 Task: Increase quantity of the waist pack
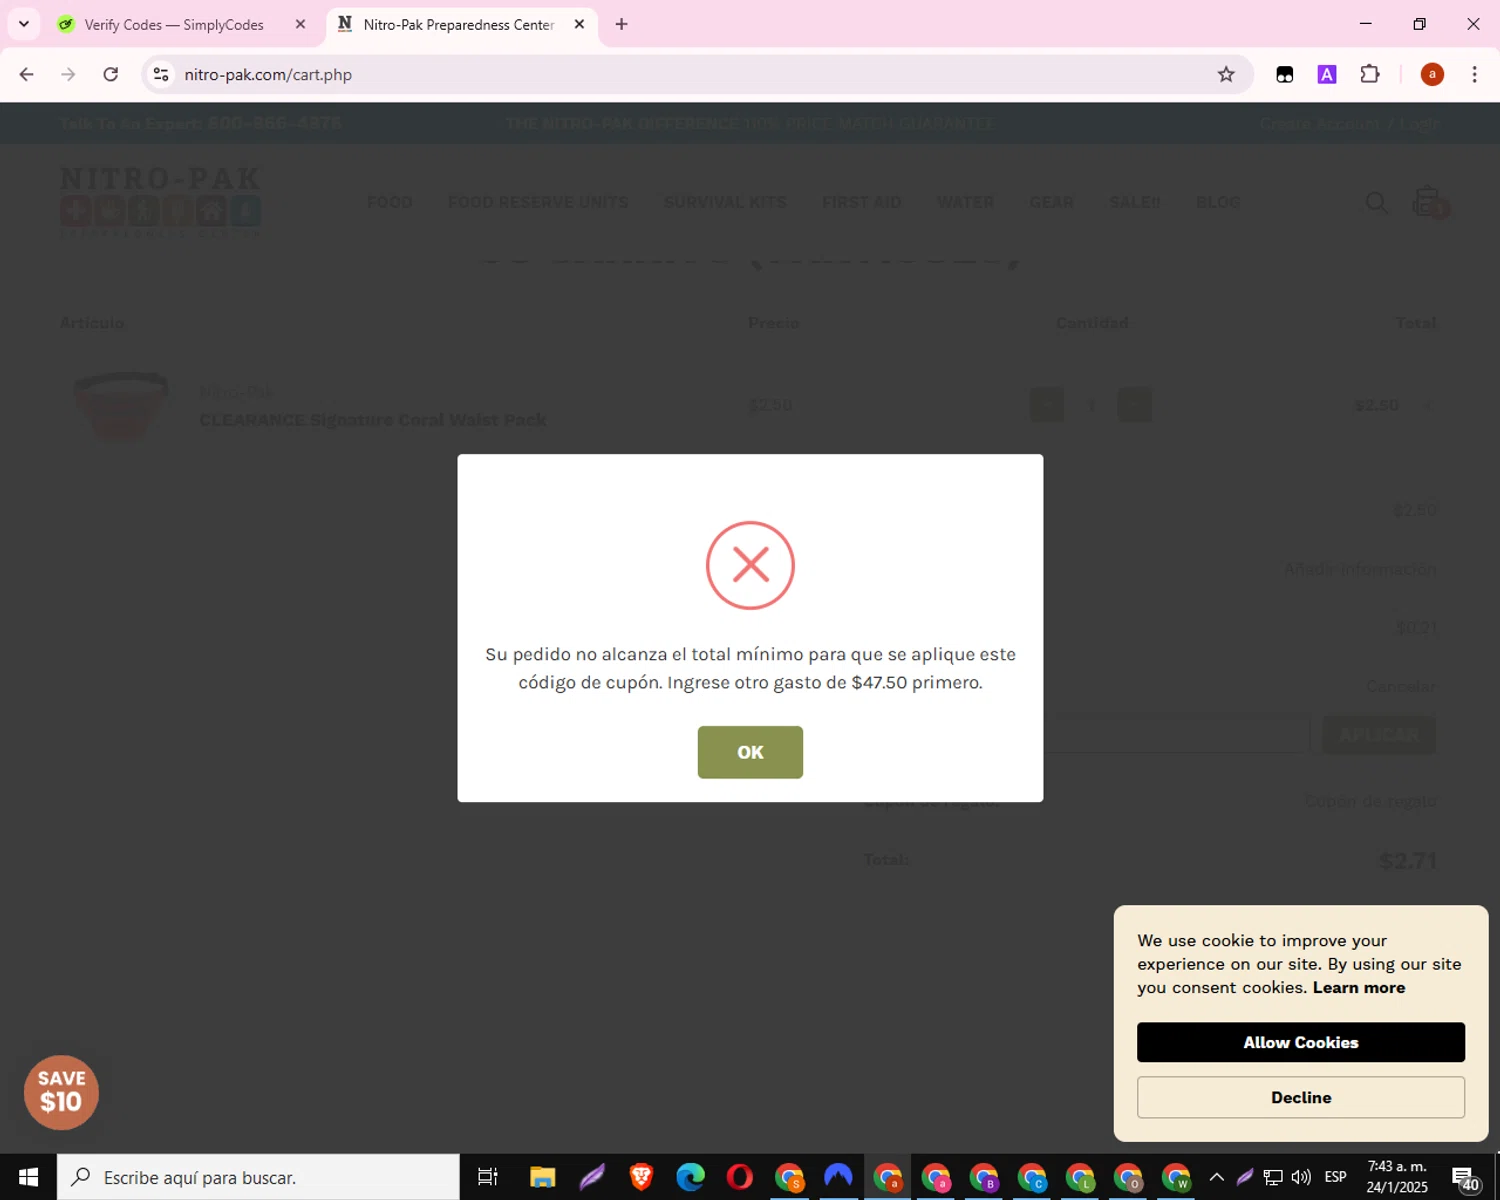click(x=1134, y=405)
